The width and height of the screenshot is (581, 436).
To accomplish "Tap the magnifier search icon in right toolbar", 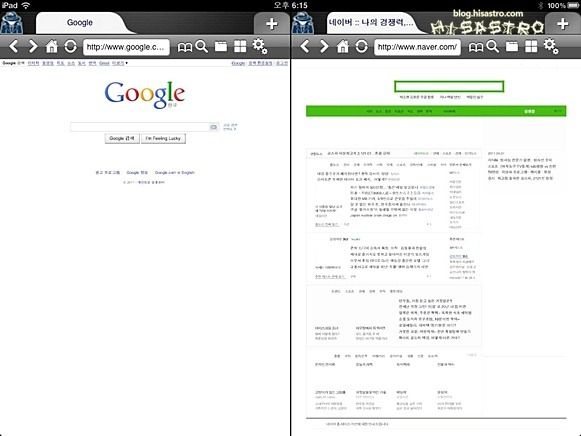I will pyautogui.click(x=493, y=47).
